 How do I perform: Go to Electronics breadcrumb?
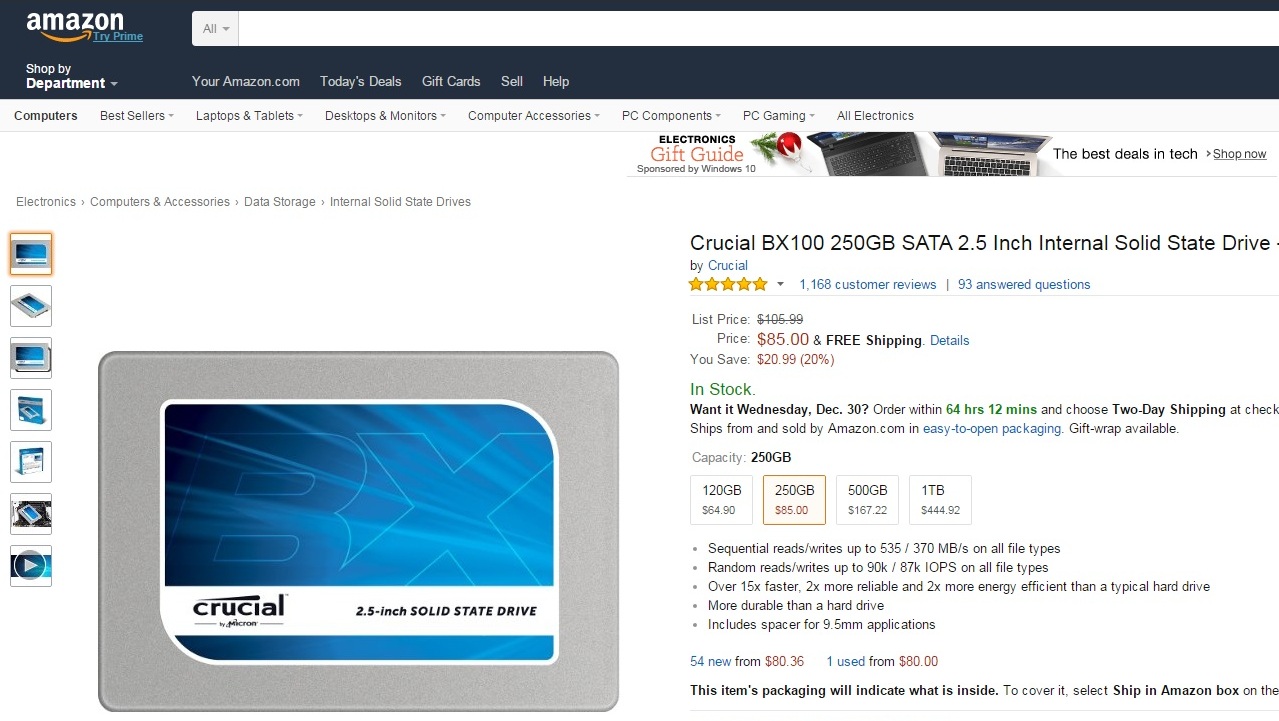pyautogui.click(x=46, y=202)
